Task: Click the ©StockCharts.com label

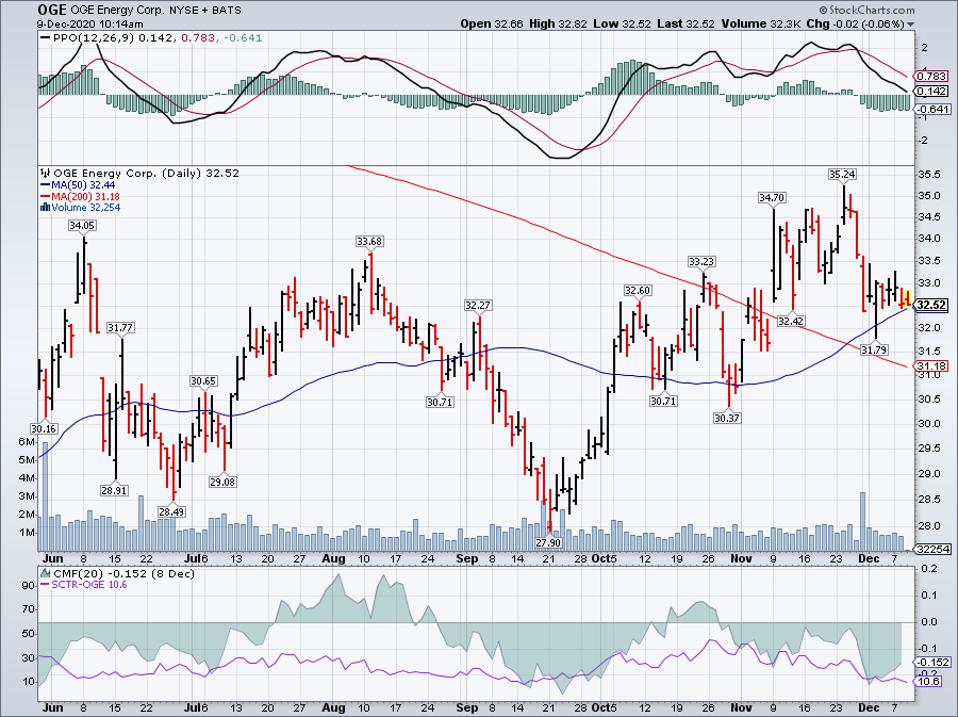Action: [867, 10]
